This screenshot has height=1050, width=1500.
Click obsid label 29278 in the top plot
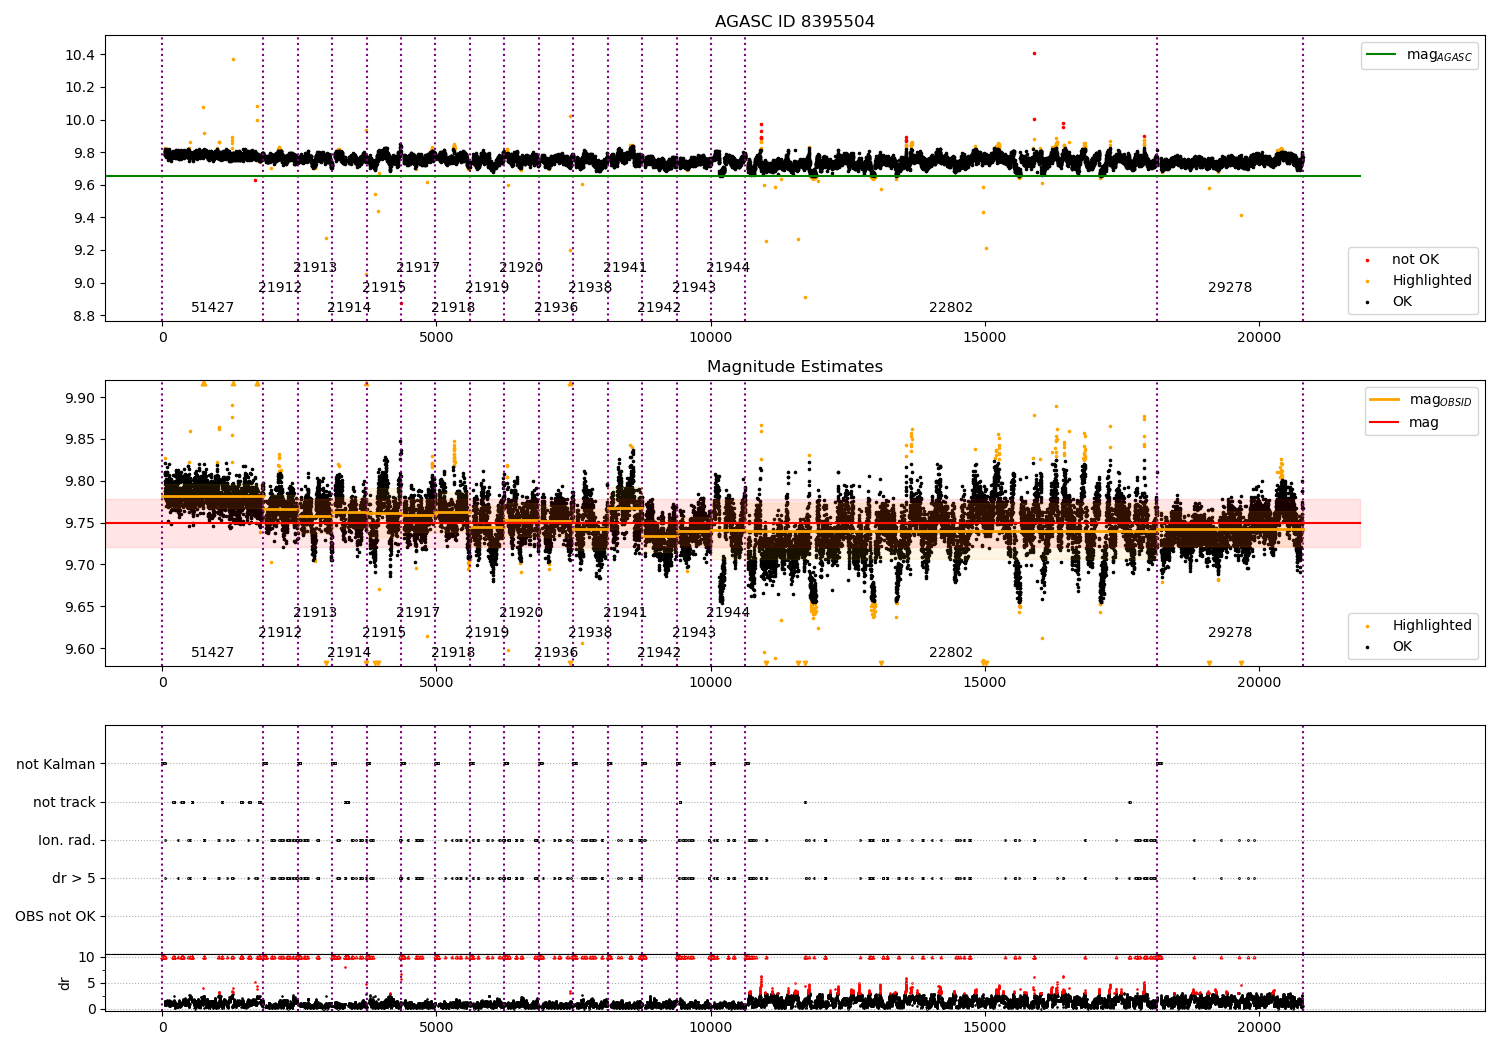(1230, 287)
